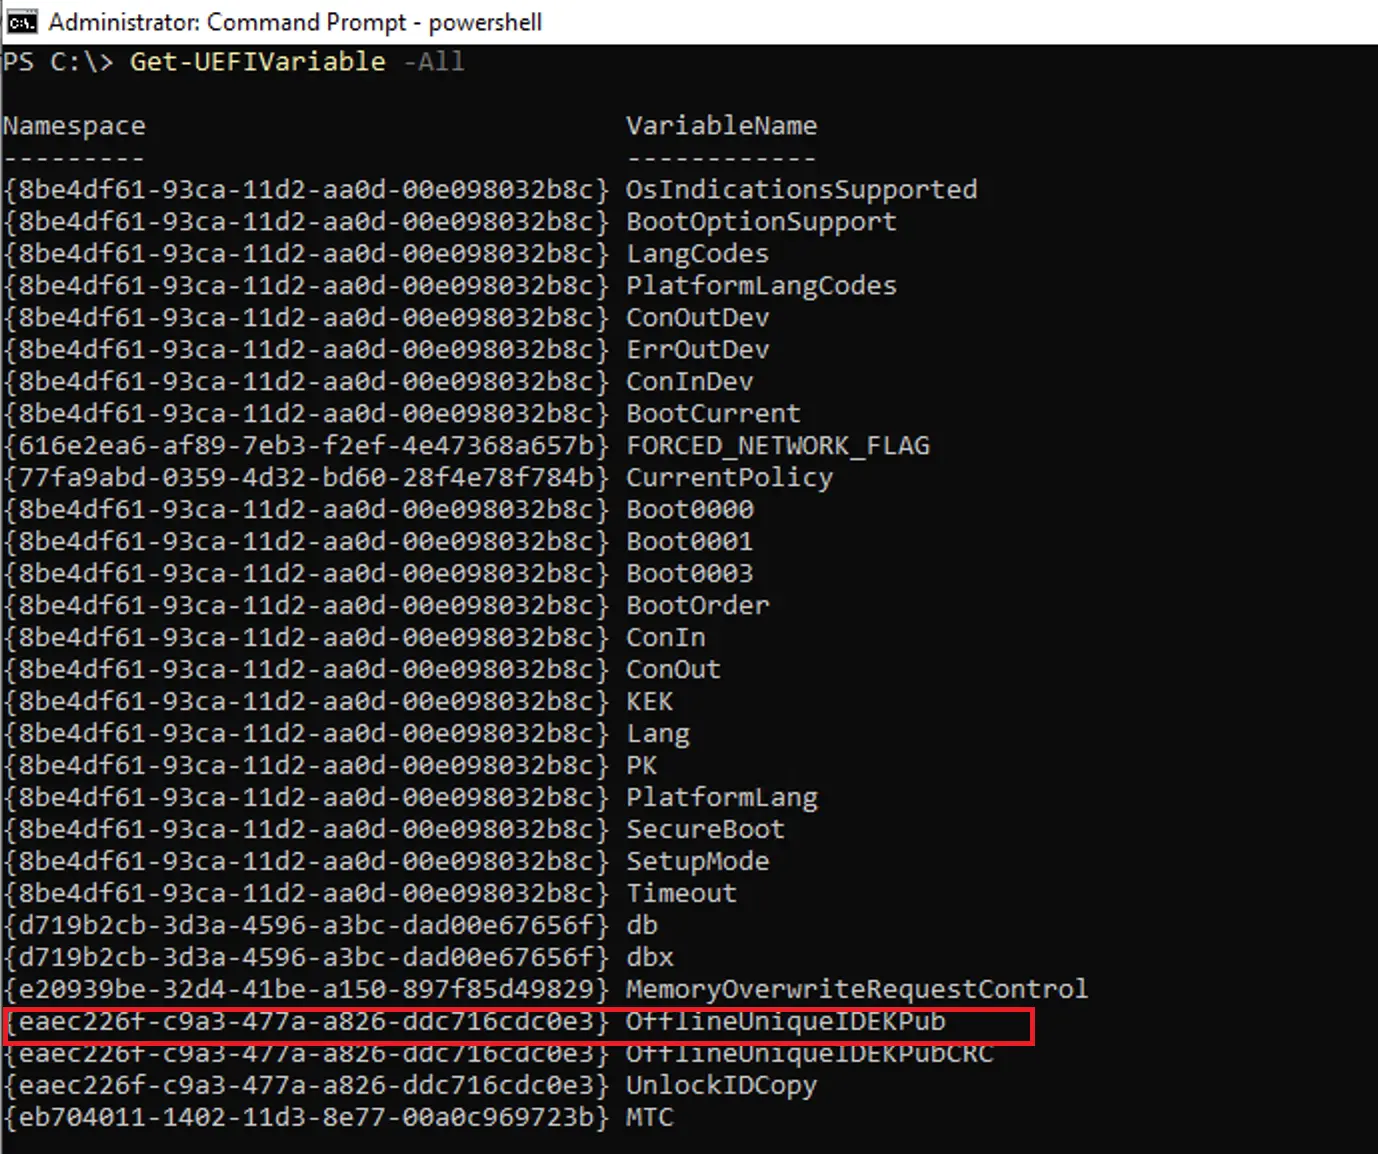The width and height of the screenshot is (1378, 1154).
Task: Click namespace GUID beside UnlockIDCopy
Action: pos(306,1086)
